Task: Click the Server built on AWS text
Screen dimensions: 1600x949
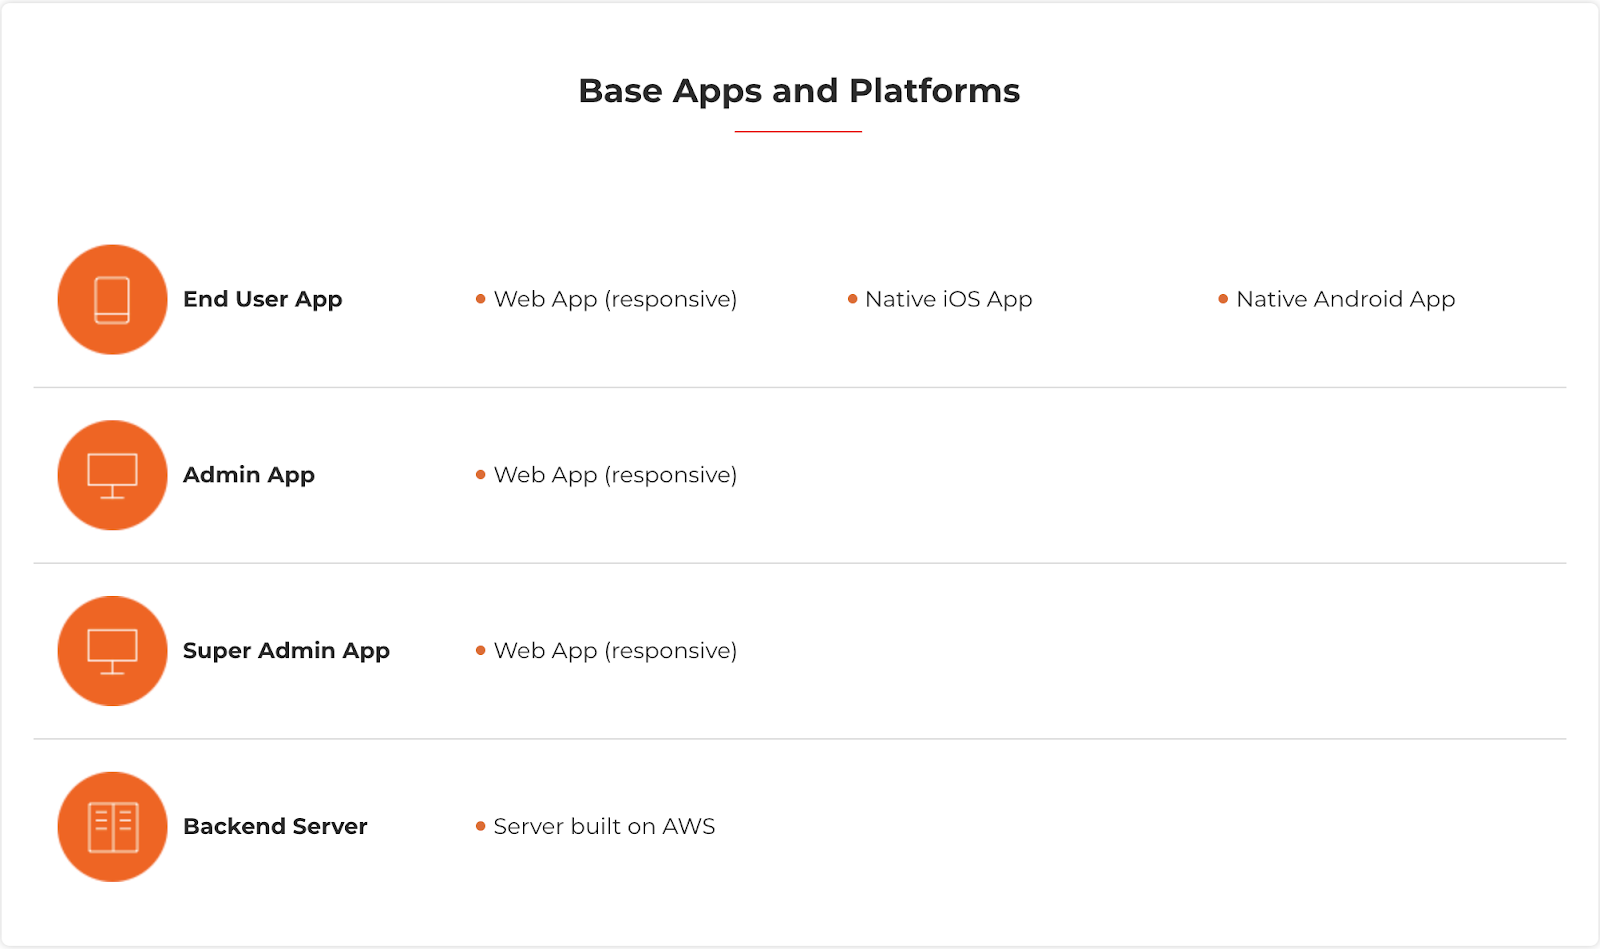Action: (x=604, y=827)
